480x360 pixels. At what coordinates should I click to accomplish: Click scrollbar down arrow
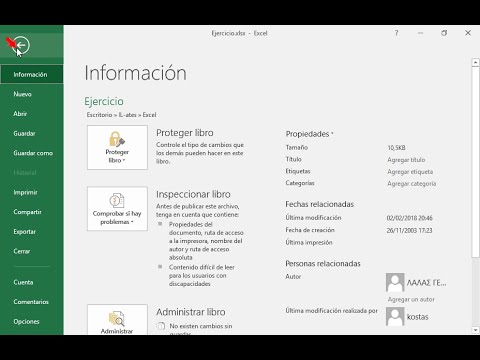click(x=475, y=330)
